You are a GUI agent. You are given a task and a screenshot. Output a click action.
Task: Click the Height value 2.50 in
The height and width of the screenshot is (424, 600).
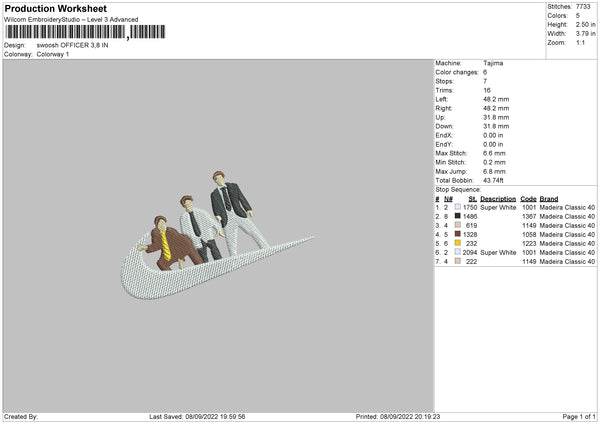(x=586, y=24)
